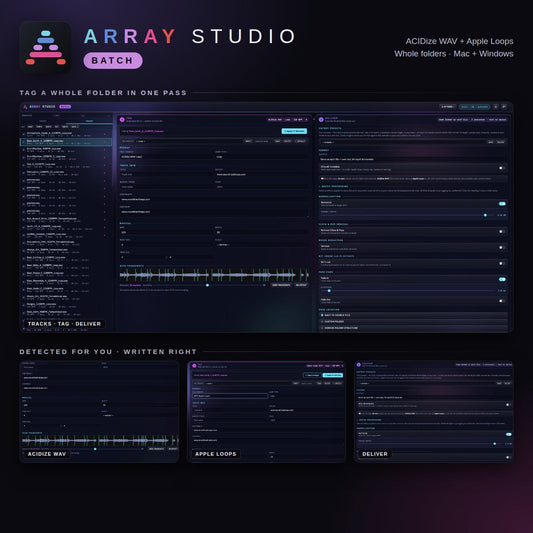Disable the Normalize toggle in main Deliver panel
Screen dimensions: 533x533
[x=502, y=204]
